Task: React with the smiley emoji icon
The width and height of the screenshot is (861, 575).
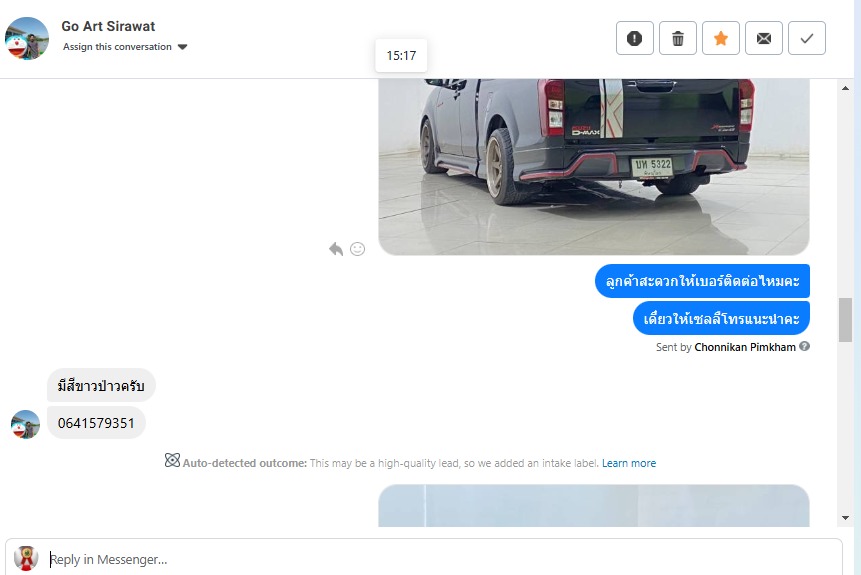Action: tap(357, 249)
